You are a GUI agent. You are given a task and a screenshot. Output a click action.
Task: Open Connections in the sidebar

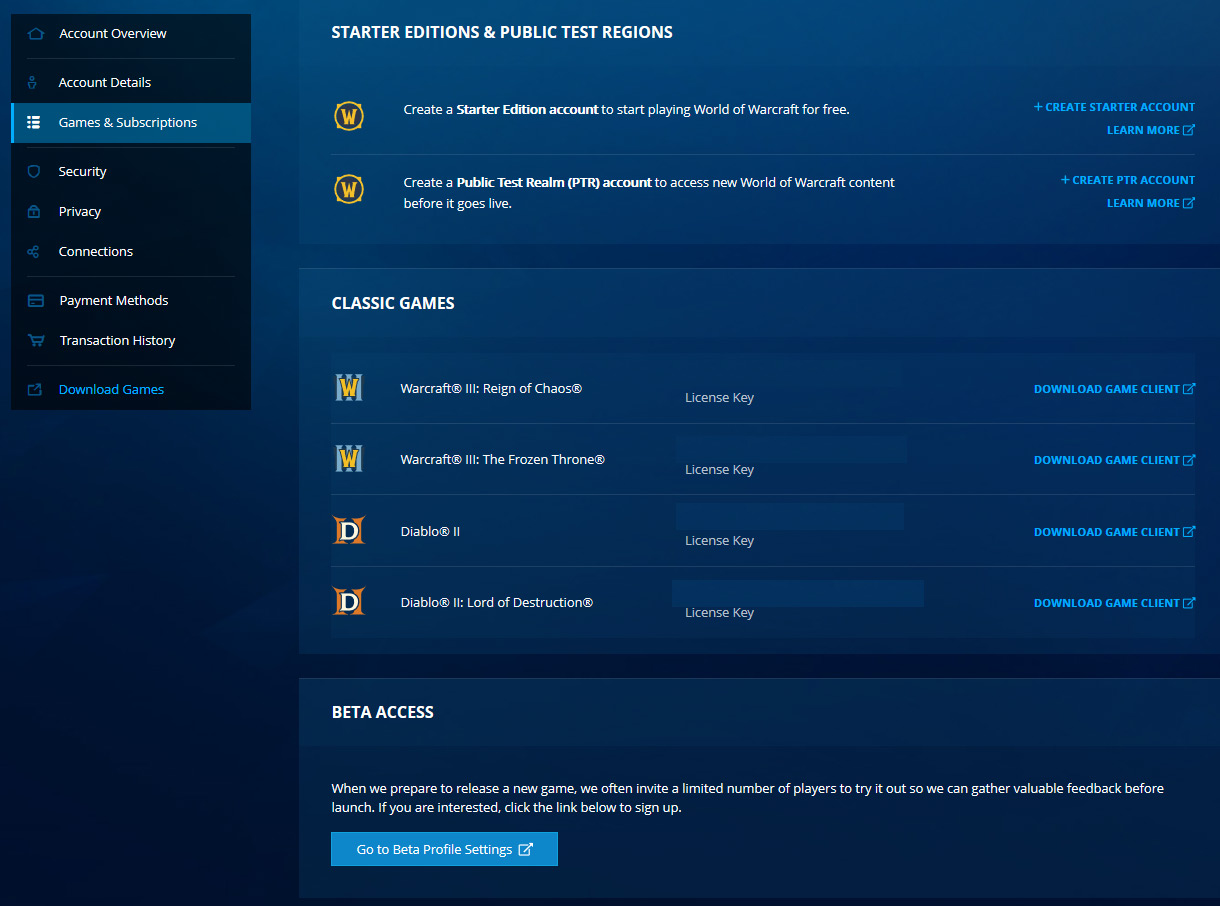click(131, 252)
